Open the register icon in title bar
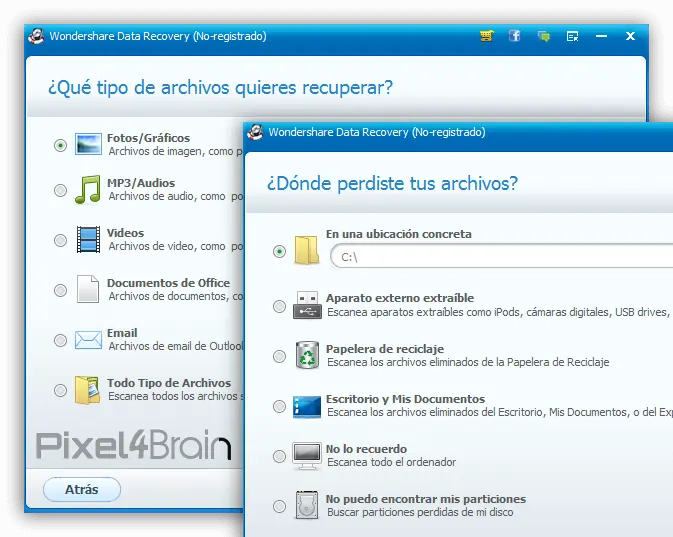 pyautogui.click(x=573, y=36)
